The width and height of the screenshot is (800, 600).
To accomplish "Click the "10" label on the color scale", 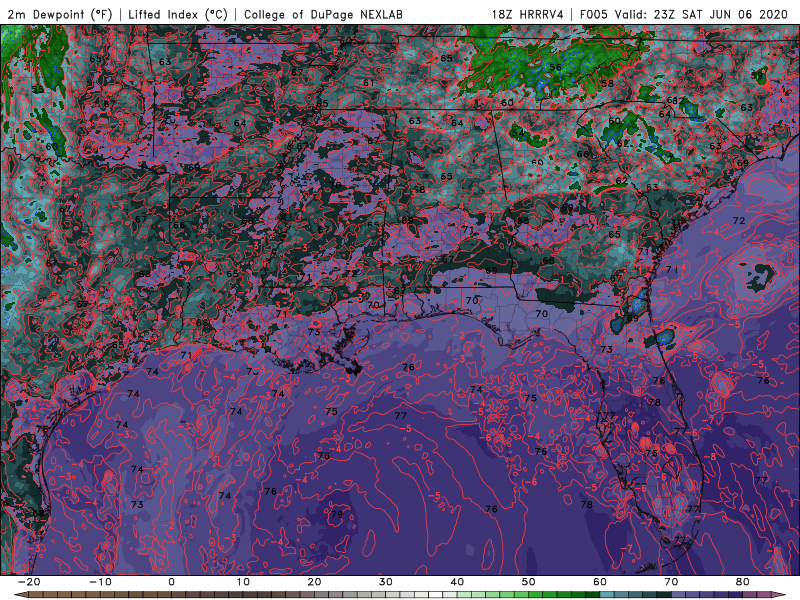I will [x=243, y=582].
